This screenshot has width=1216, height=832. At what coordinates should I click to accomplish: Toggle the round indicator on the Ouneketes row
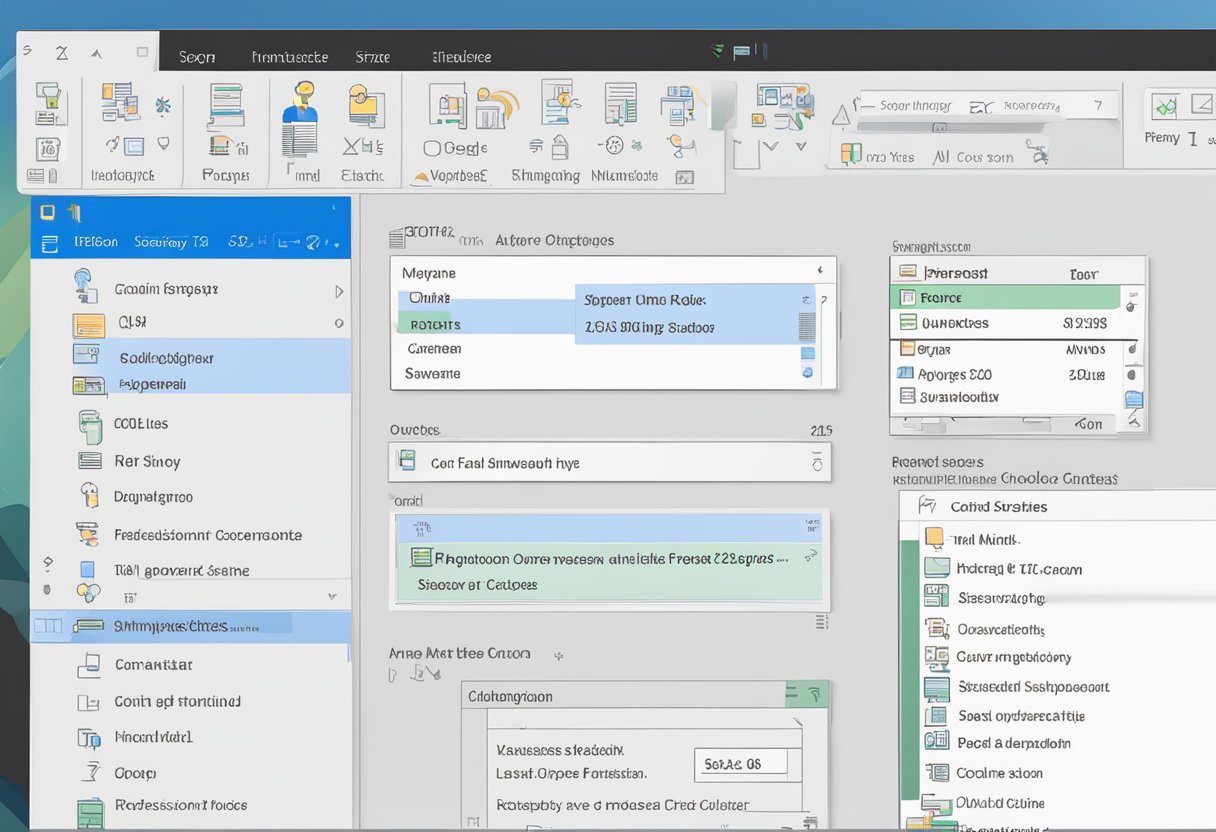pyautogui.click(x=1130, y=306)
